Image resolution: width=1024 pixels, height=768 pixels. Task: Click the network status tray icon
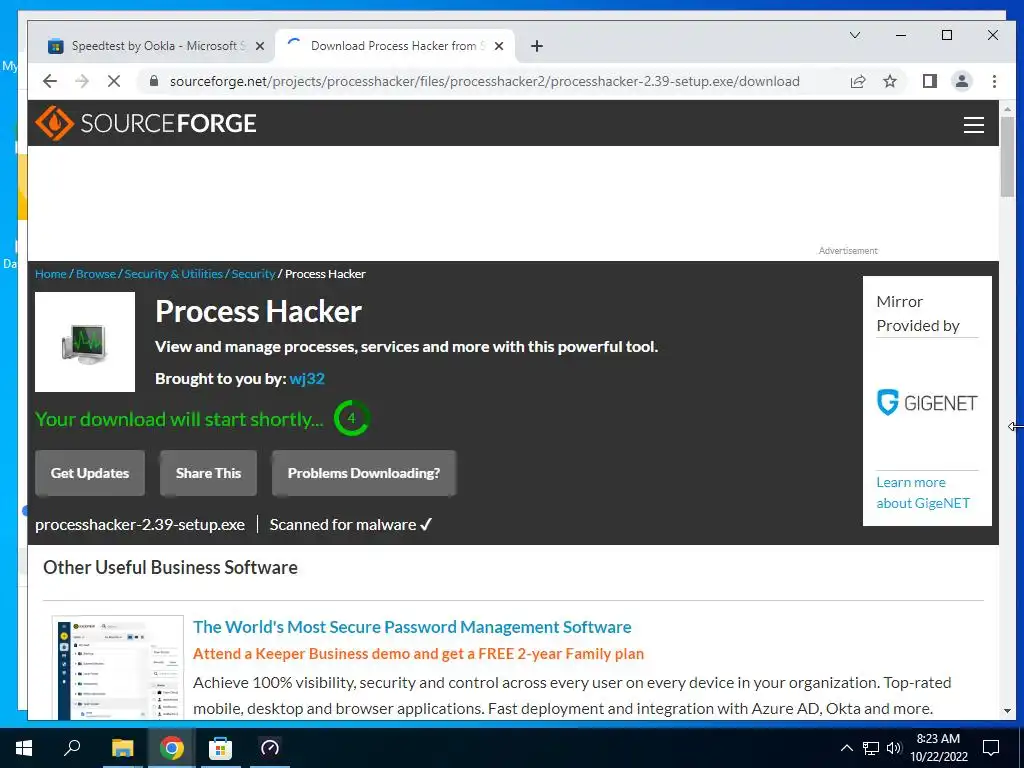(x=871, y=748)
